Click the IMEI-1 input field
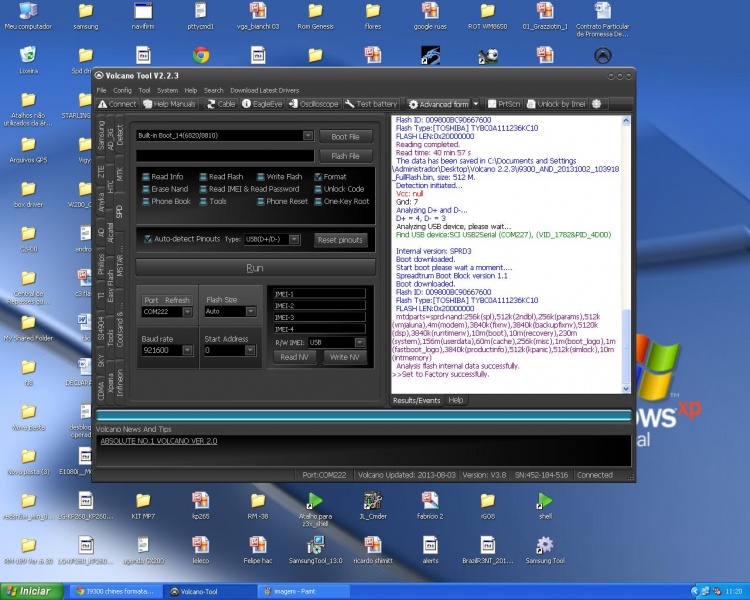The height and width of the screenshot is (600, 750). [320, 294]
